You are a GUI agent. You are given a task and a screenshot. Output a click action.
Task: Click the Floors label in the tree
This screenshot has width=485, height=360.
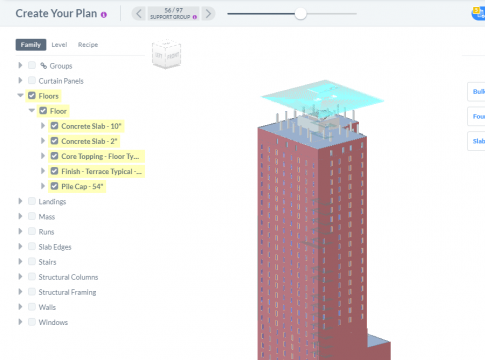(x=48, y=96)
